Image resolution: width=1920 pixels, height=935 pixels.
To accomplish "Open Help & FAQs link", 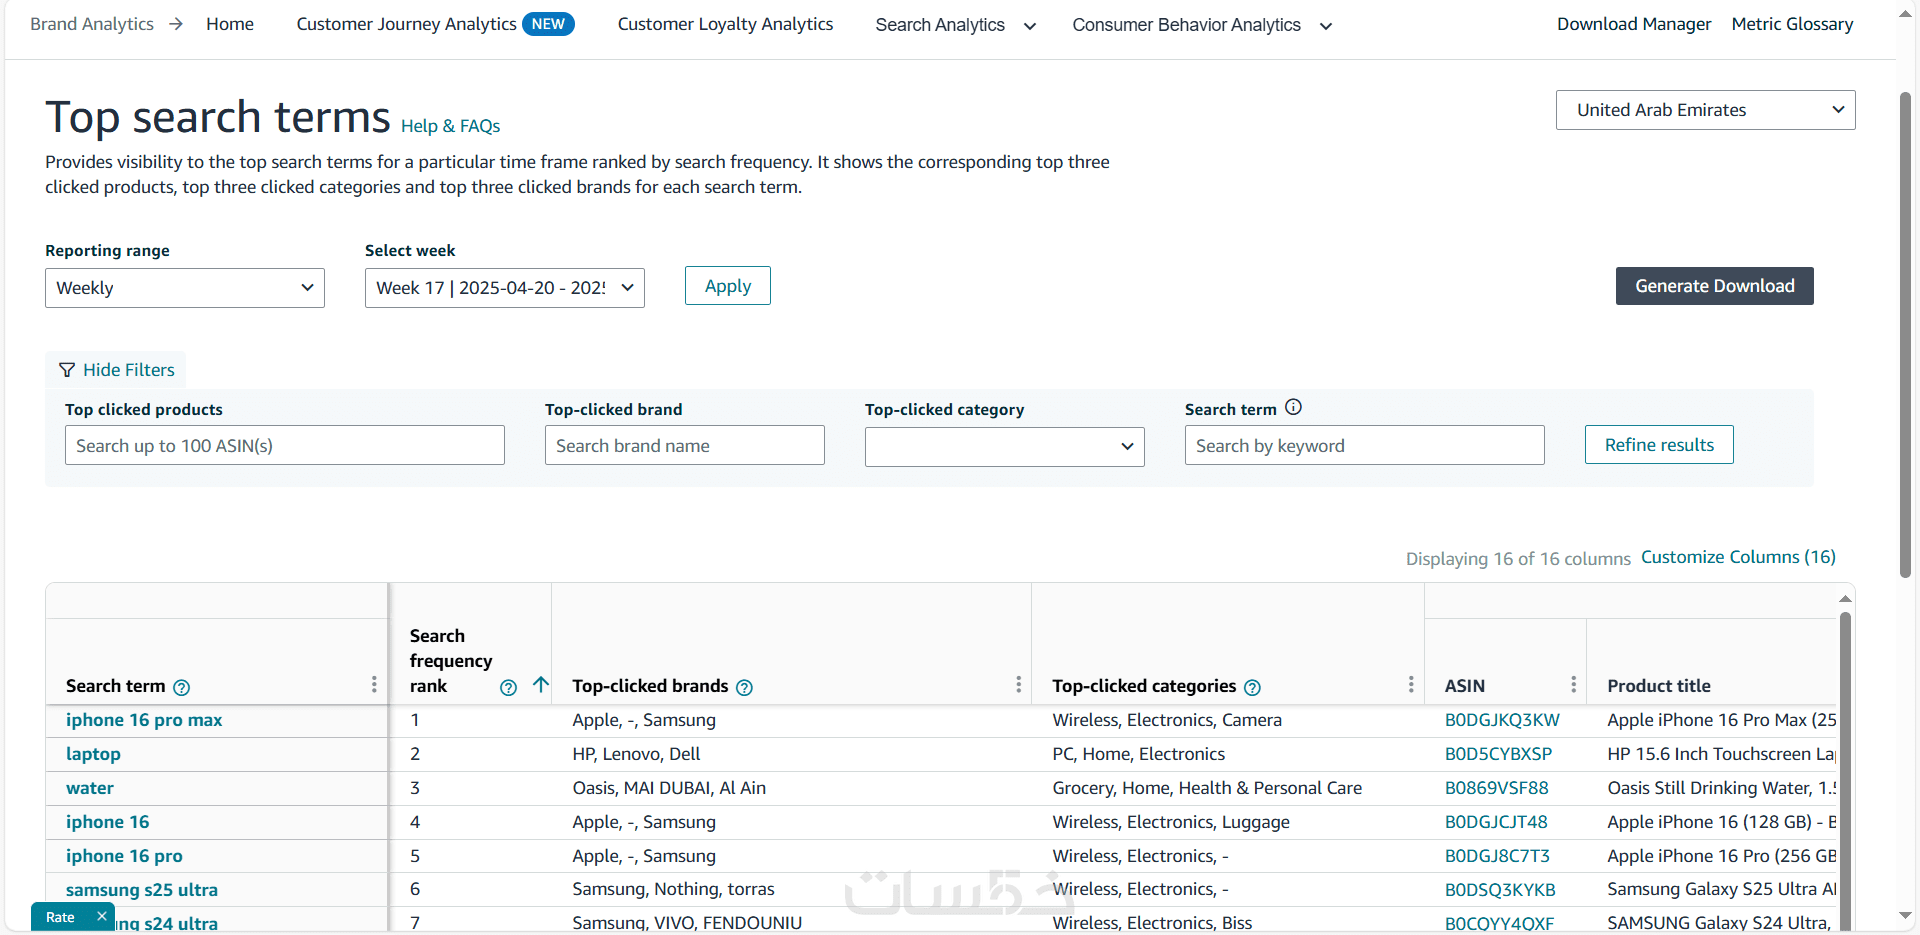I will tap(450, 126).
